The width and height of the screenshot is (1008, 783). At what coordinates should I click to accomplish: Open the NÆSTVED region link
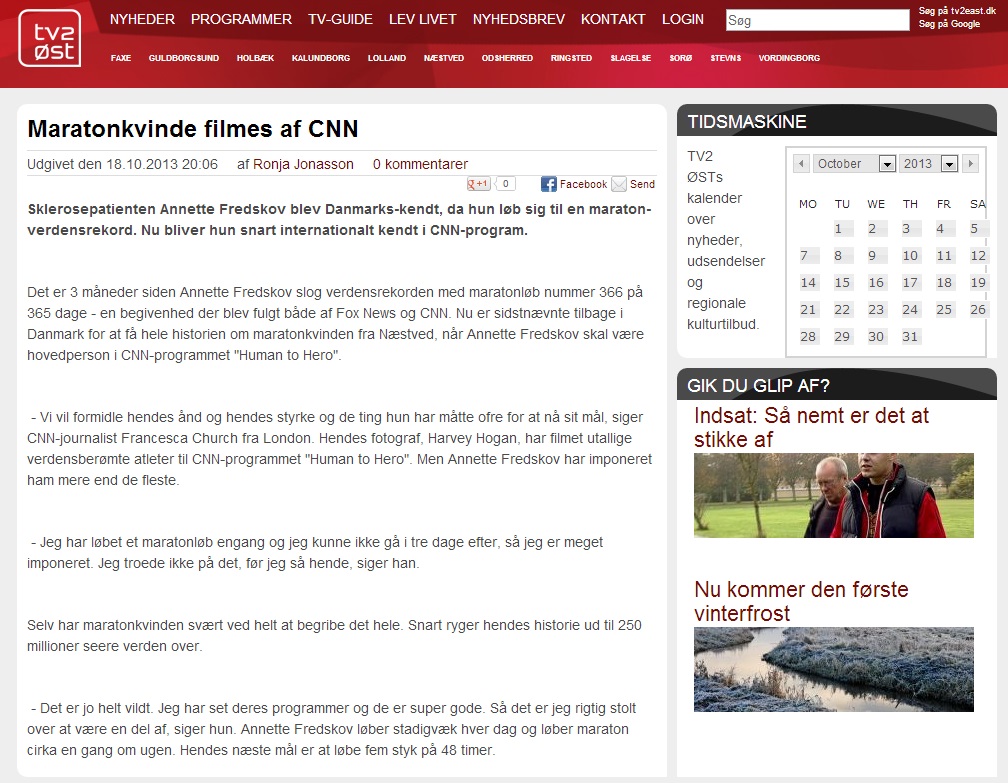coord(444,58)
